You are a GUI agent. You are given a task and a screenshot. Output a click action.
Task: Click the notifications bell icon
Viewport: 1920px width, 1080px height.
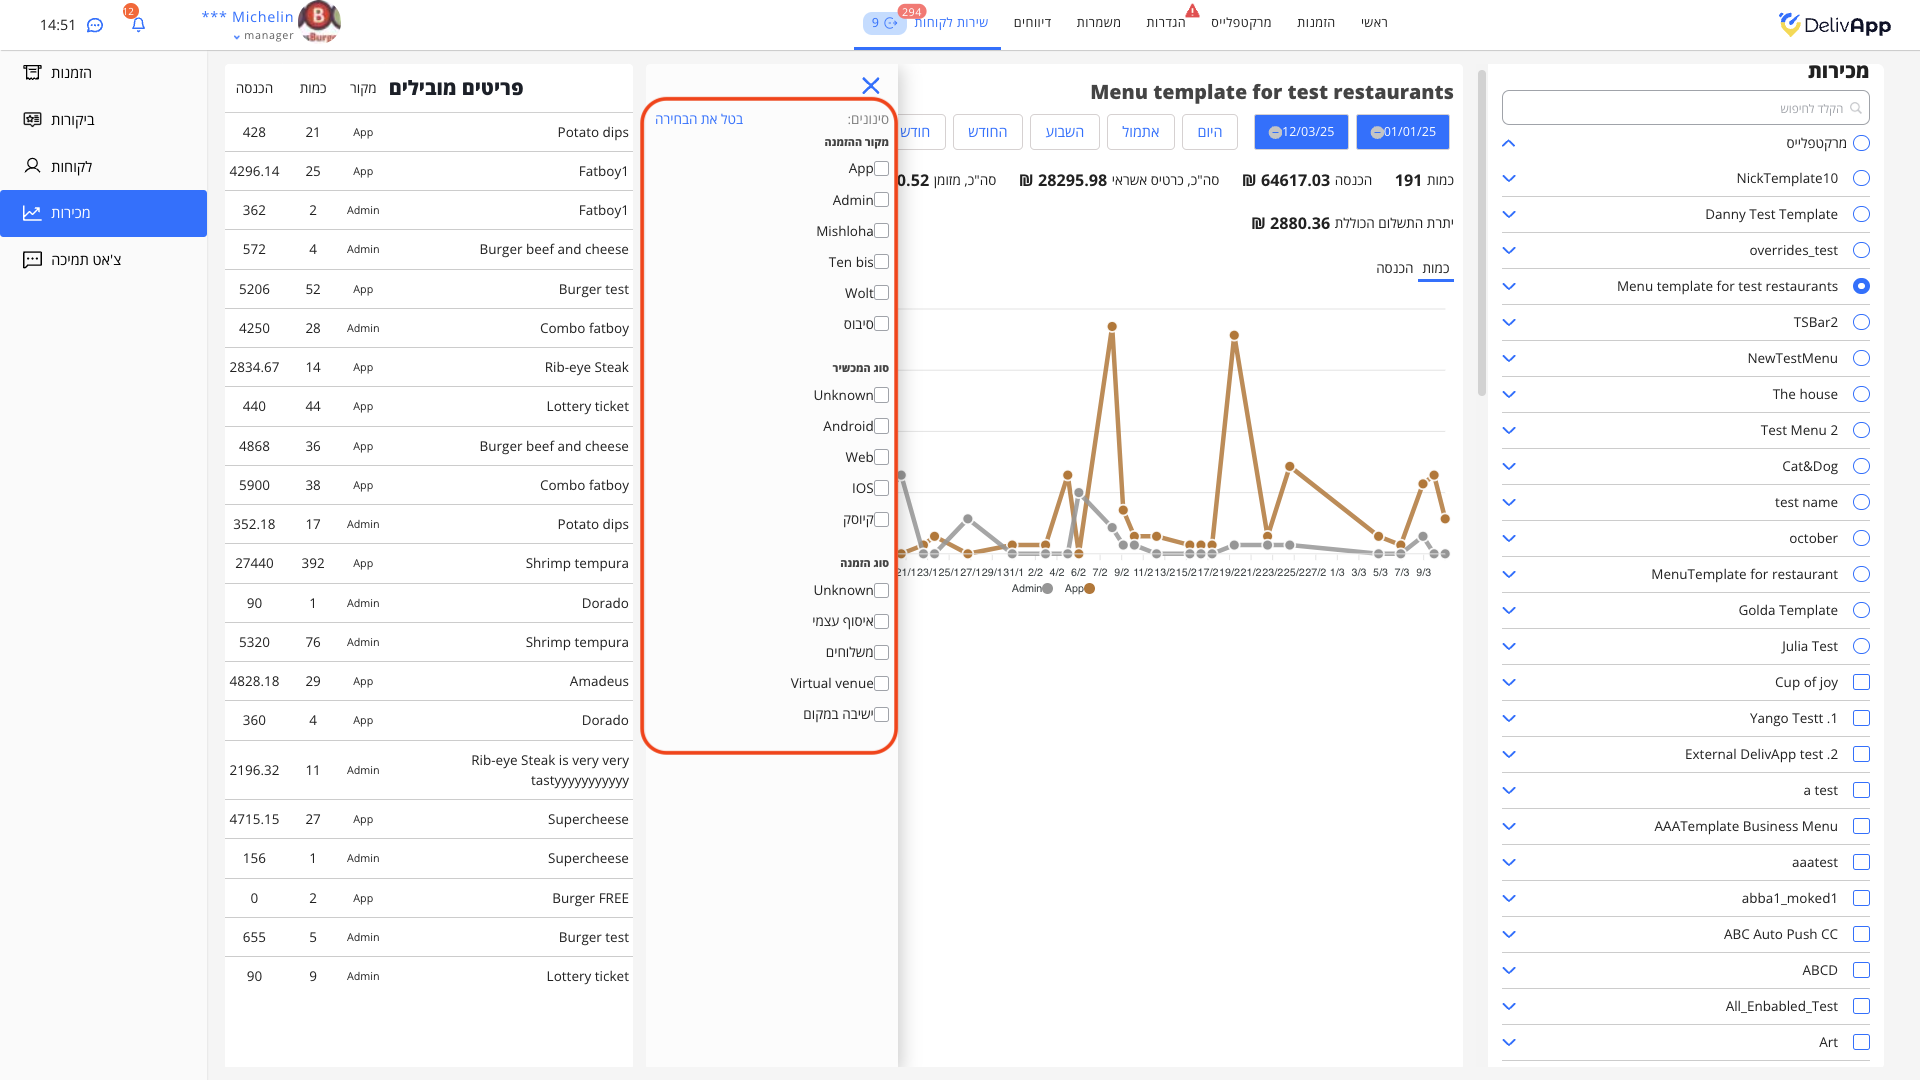(x=138, y=24)
